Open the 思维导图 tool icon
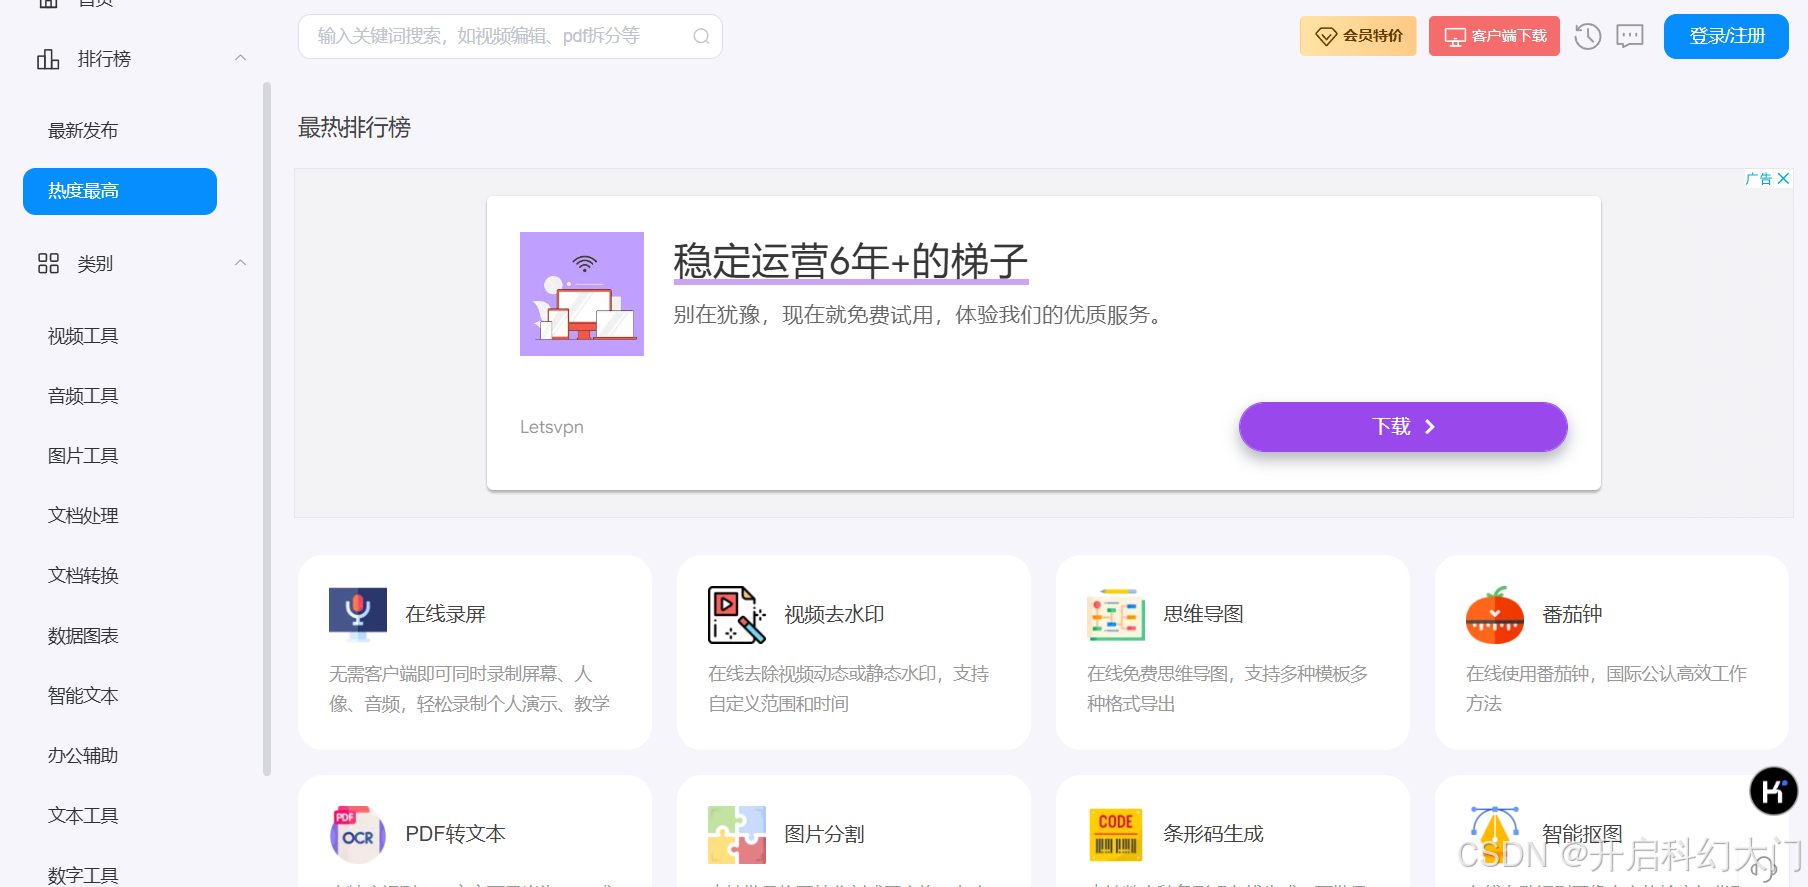Screen dimensions: 1808x887 coord(1116,614)
